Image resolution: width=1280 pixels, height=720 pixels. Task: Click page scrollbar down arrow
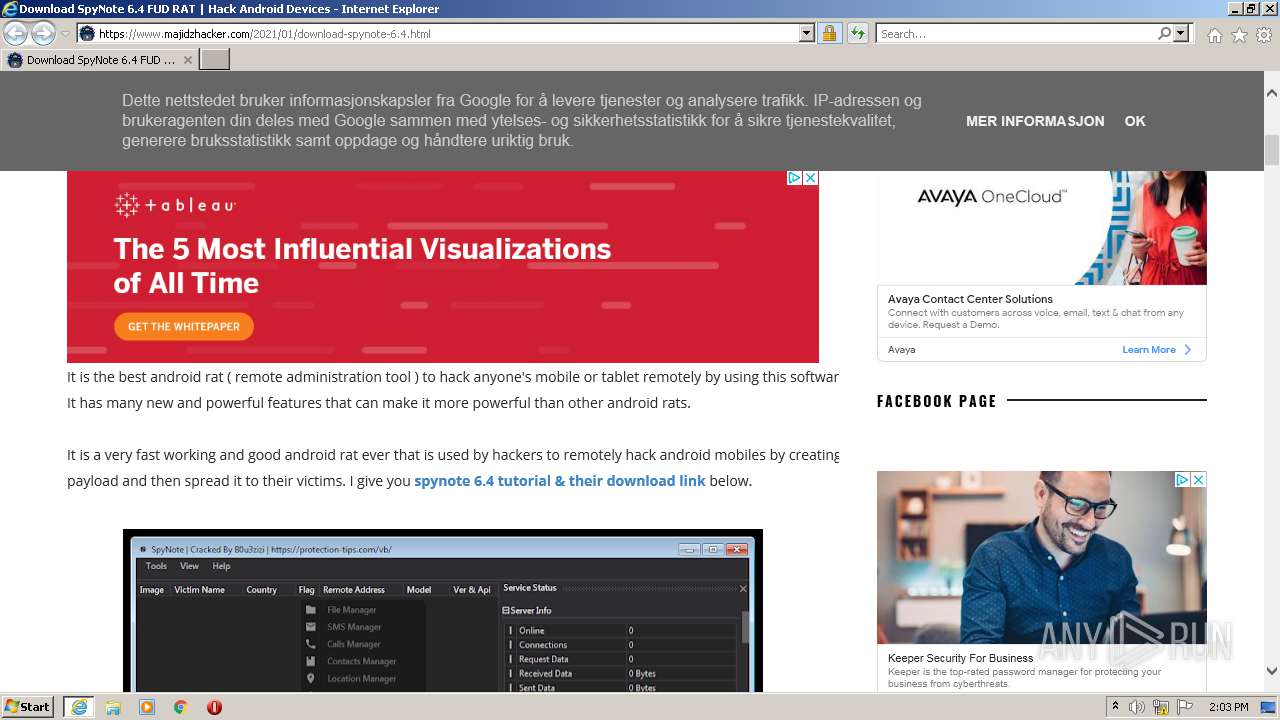tap(1272, 672)
